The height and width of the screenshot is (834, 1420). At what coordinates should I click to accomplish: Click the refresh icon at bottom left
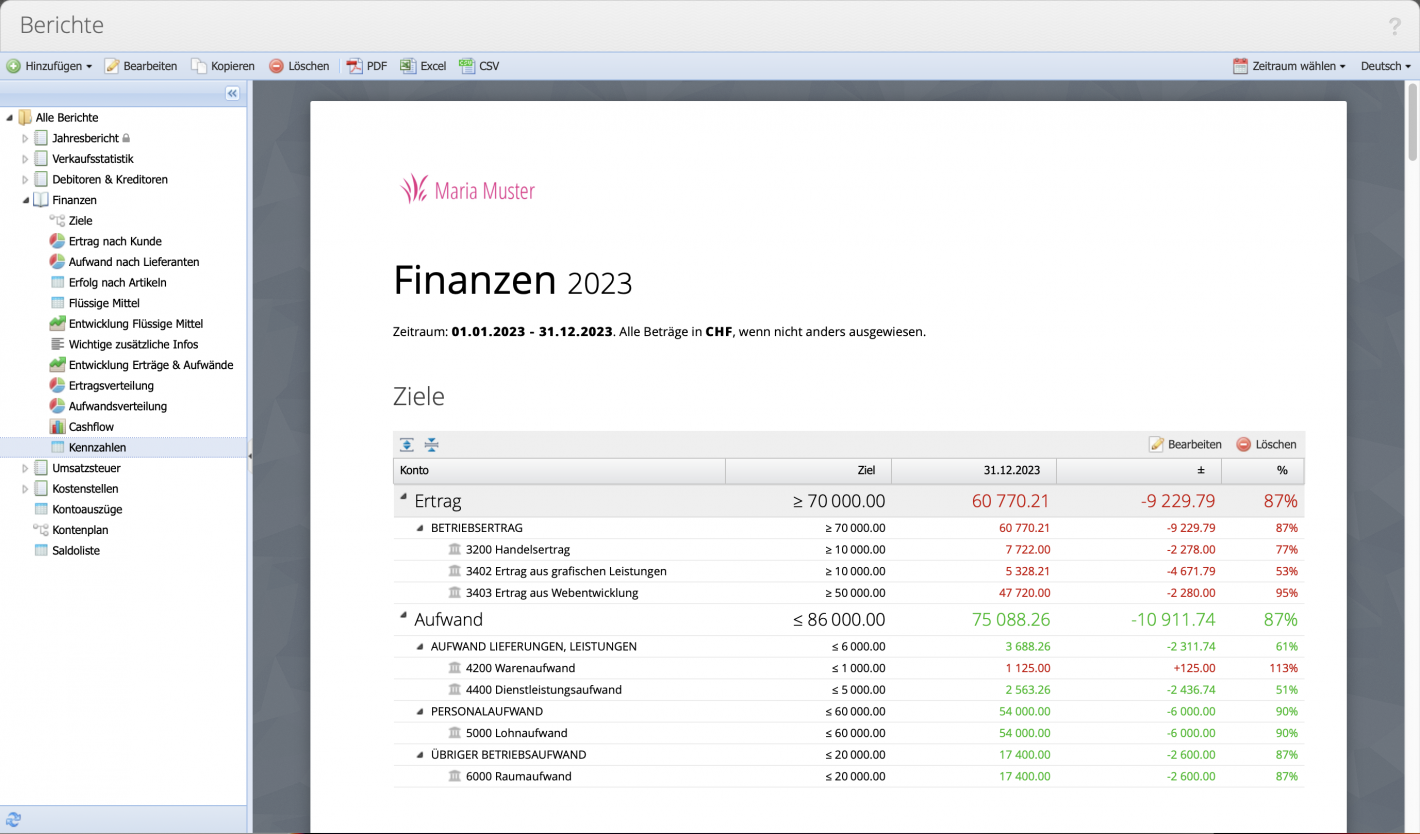(x=13, y=819)
